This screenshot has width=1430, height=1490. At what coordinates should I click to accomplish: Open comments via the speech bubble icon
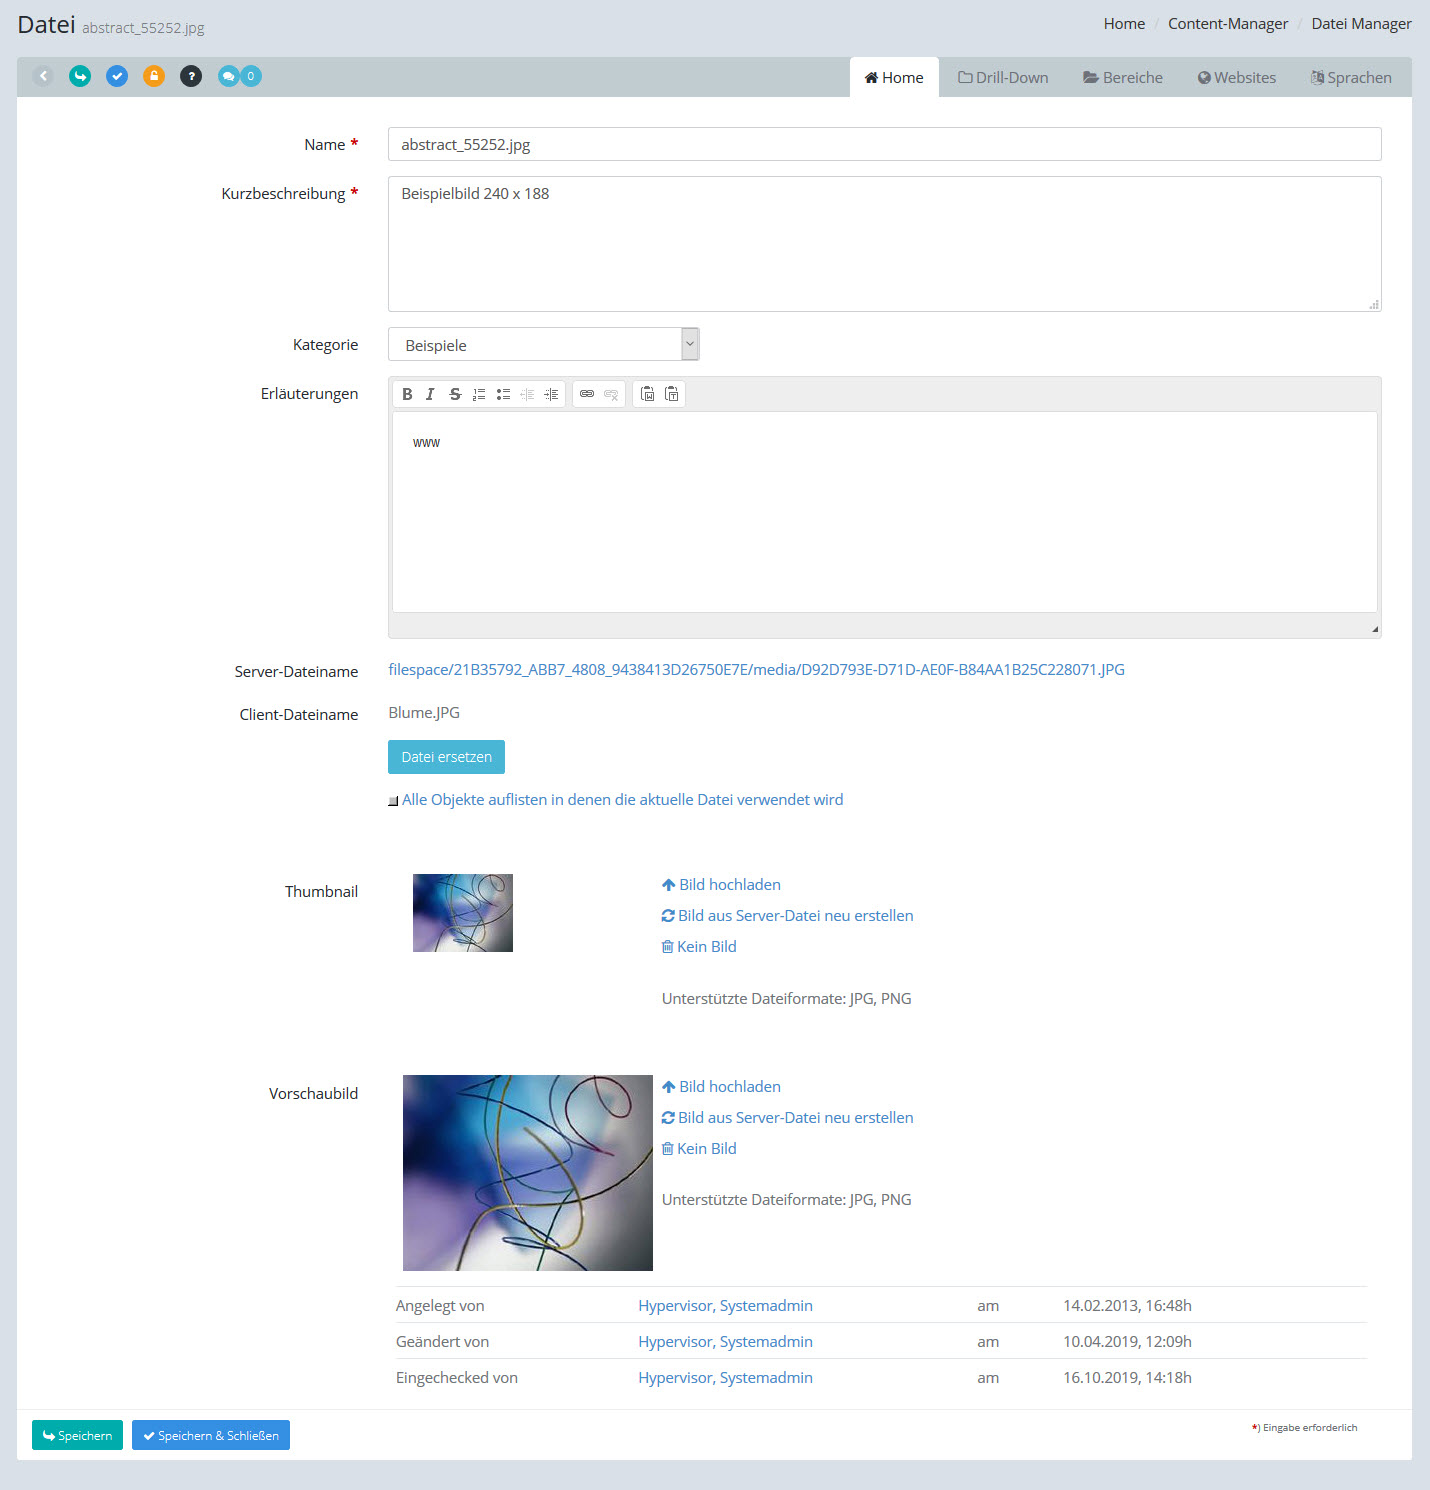(x=229, y=76)
